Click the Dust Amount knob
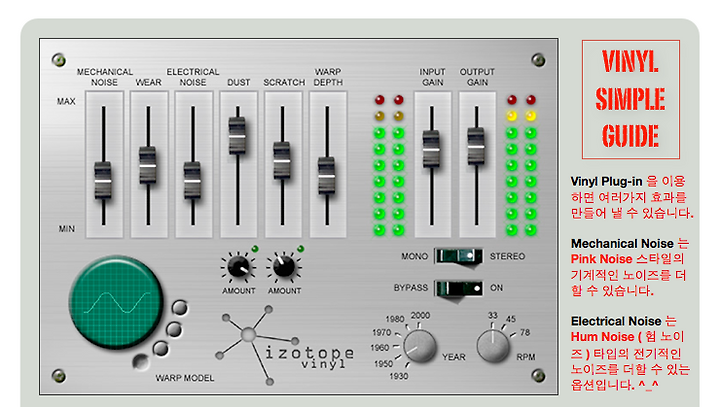Viewport: 720px width, 407px height. click(239, 267)
